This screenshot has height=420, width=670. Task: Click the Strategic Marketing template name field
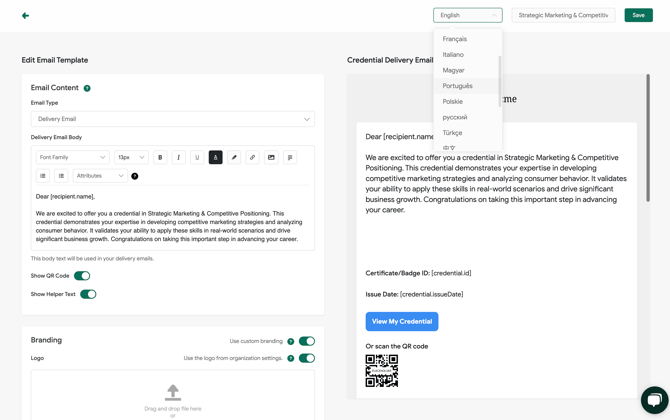point(563,15)
